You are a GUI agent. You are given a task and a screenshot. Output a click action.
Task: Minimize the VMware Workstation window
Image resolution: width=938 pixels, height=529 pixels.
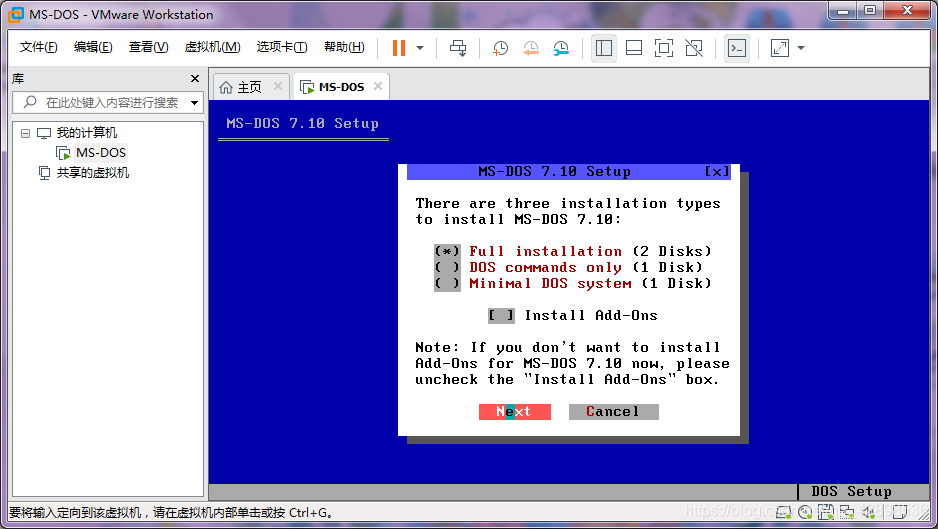pos(843,11)
